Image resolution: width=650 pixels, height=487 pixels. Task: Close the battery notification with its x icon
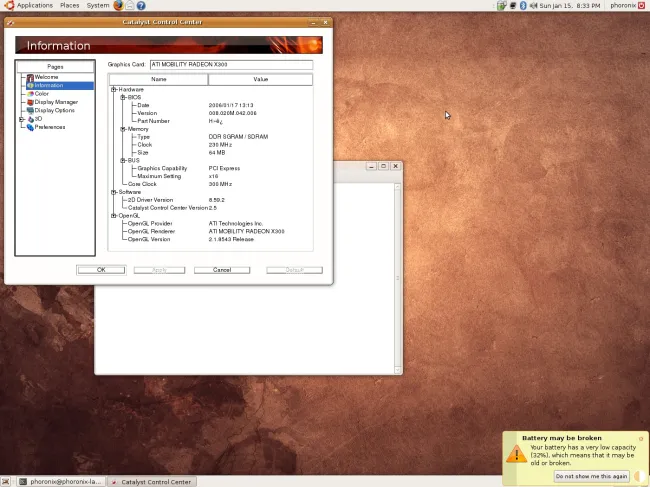pyautogui.click(x=641, y=438)
